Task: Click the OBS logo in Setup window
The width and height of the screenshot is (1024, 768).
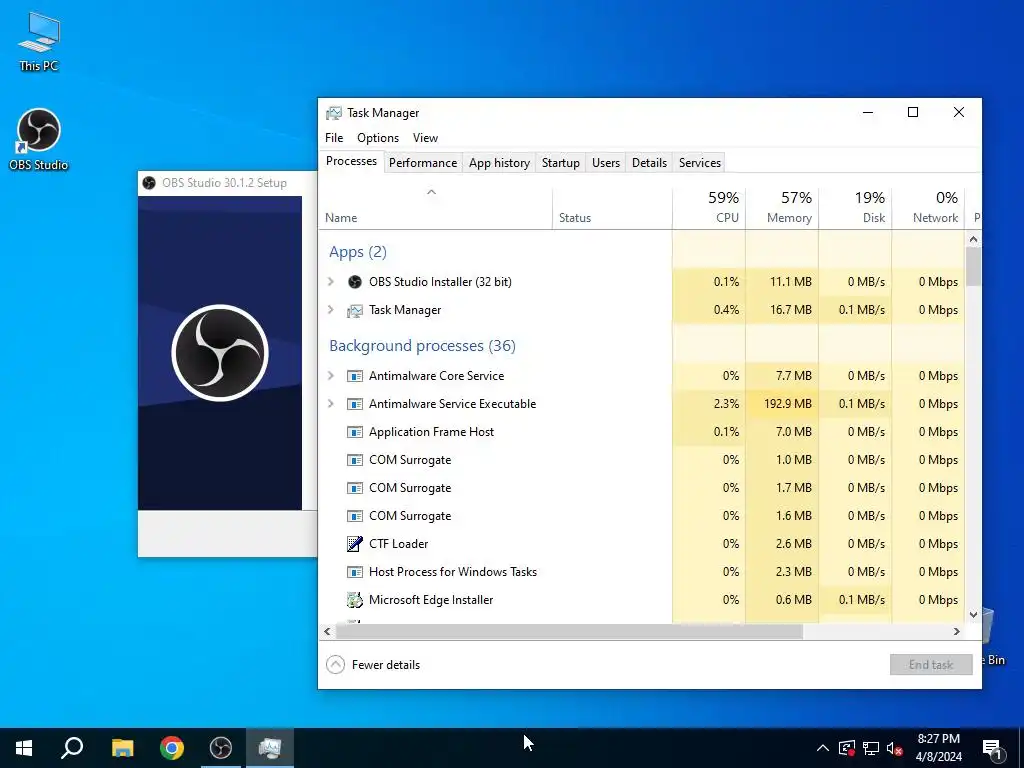Action: coord(220,353)
